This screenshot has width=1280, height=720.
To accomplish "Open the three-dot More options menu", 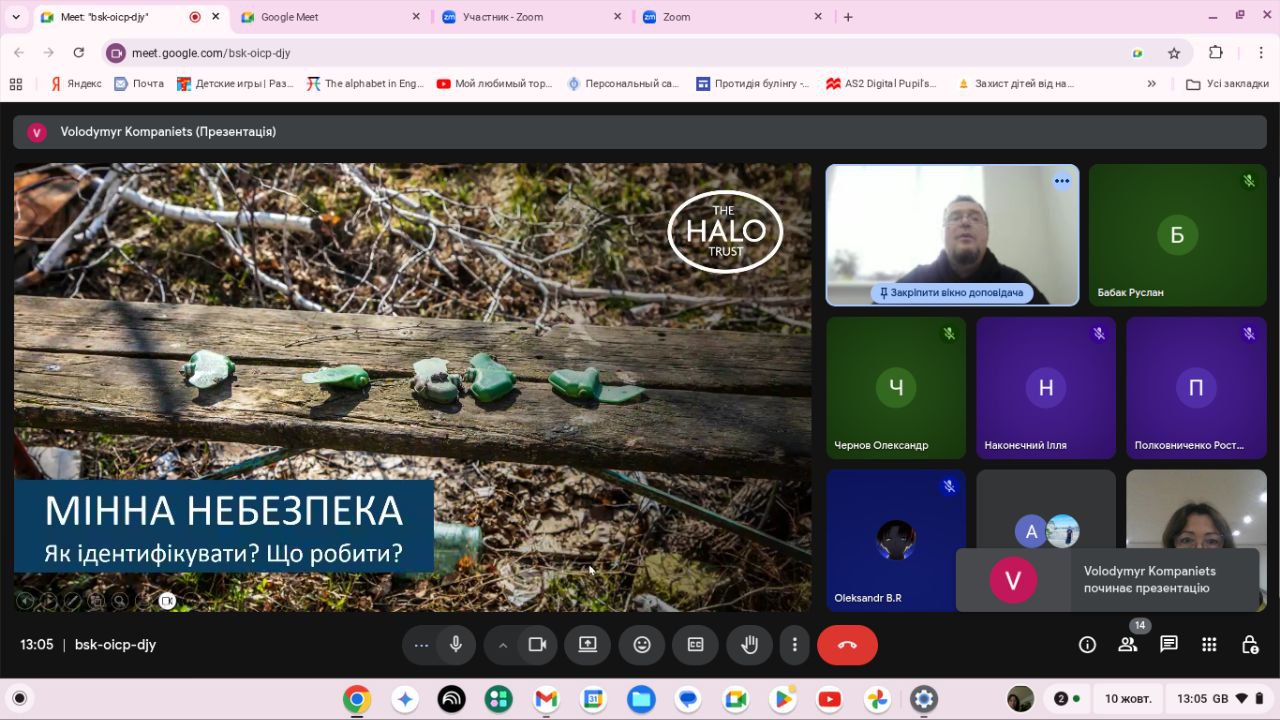I will click(794, 645).
